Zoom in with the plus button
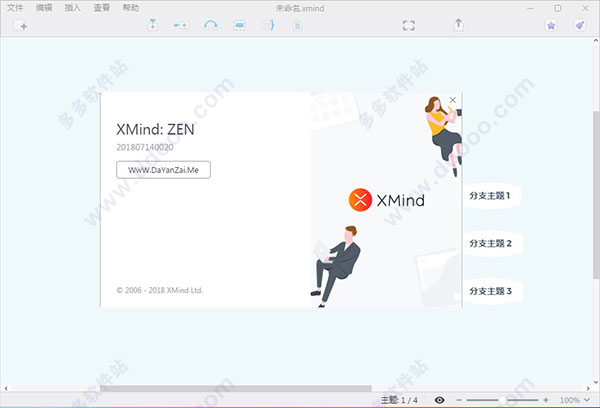This screenshot has width=600, height=408. 546,400
